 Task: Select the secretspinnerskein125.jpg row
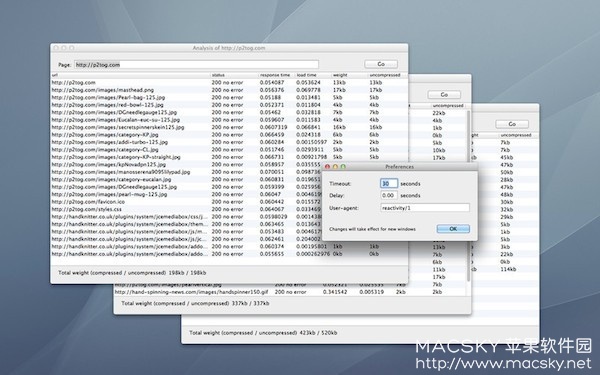tap(229, 127)
